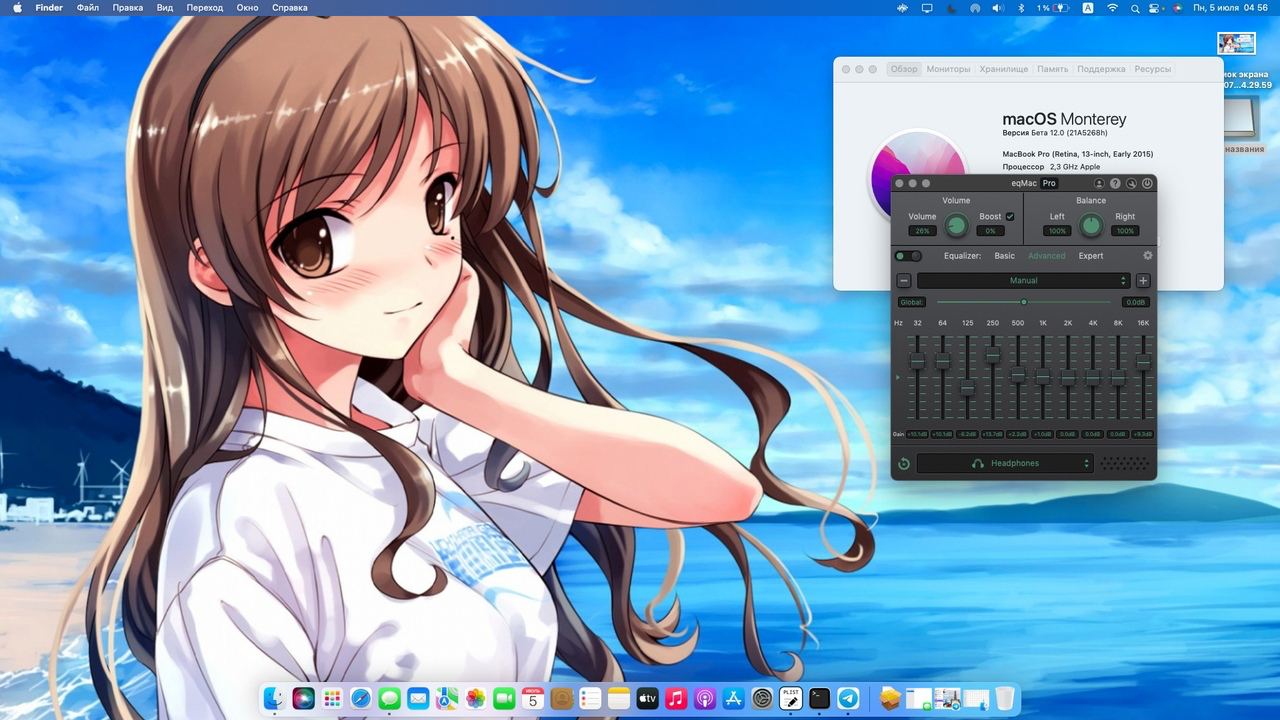Toggle the eqMac Equalizer on/off switch

(x=908, y=256)
